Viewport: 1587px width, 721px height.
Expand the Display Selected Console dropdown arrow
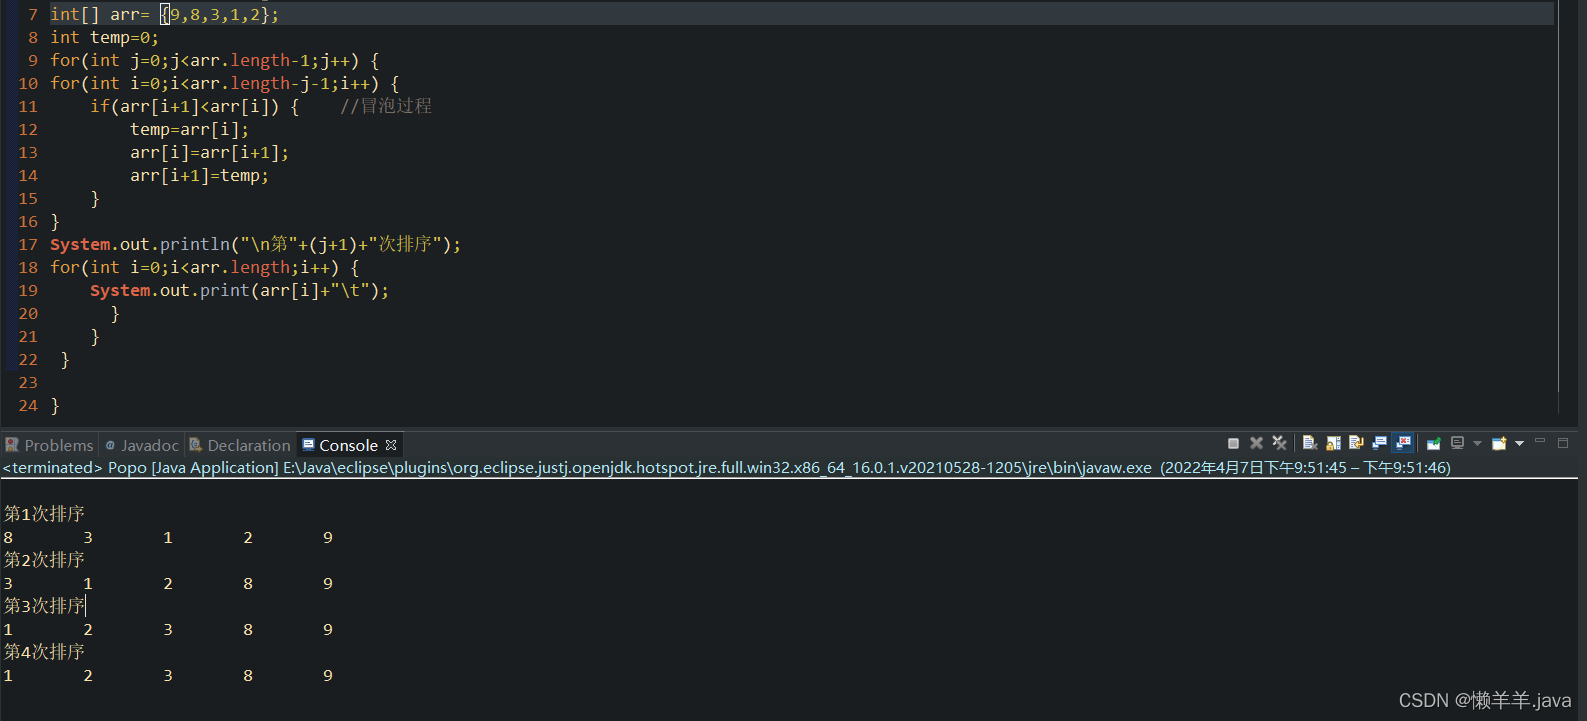tap(1477, 443)
